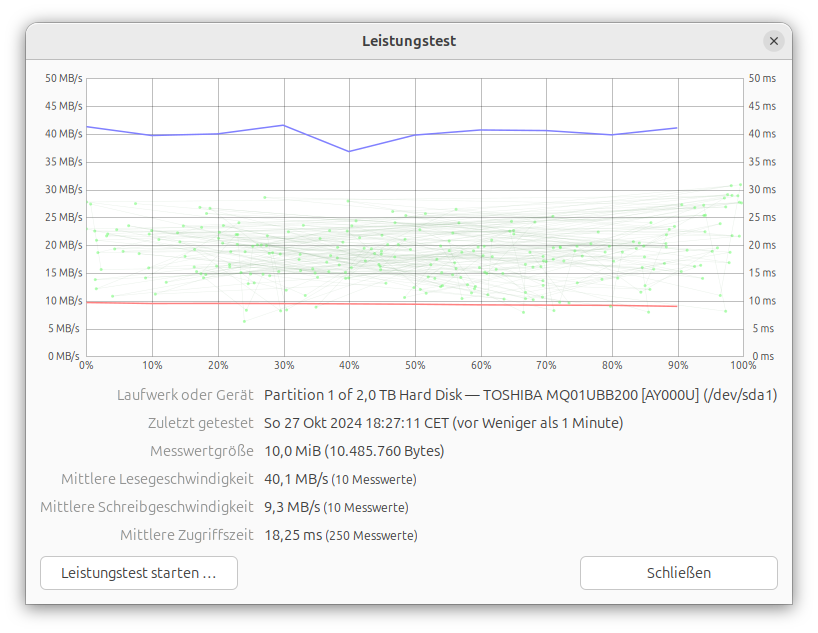Click the Laufwerk oder Gerät label
The image size is (818, 633).
[185, 395]
